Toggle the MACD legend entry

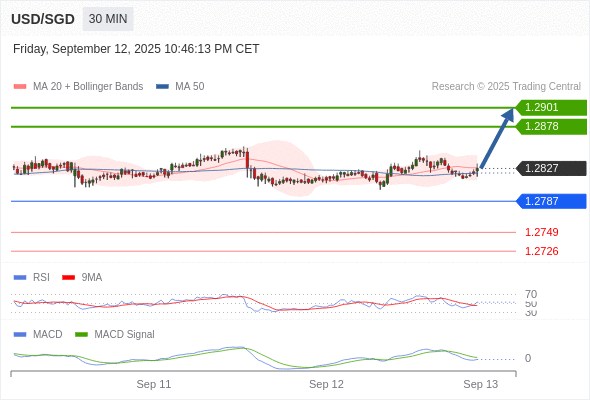pos(38,334)
